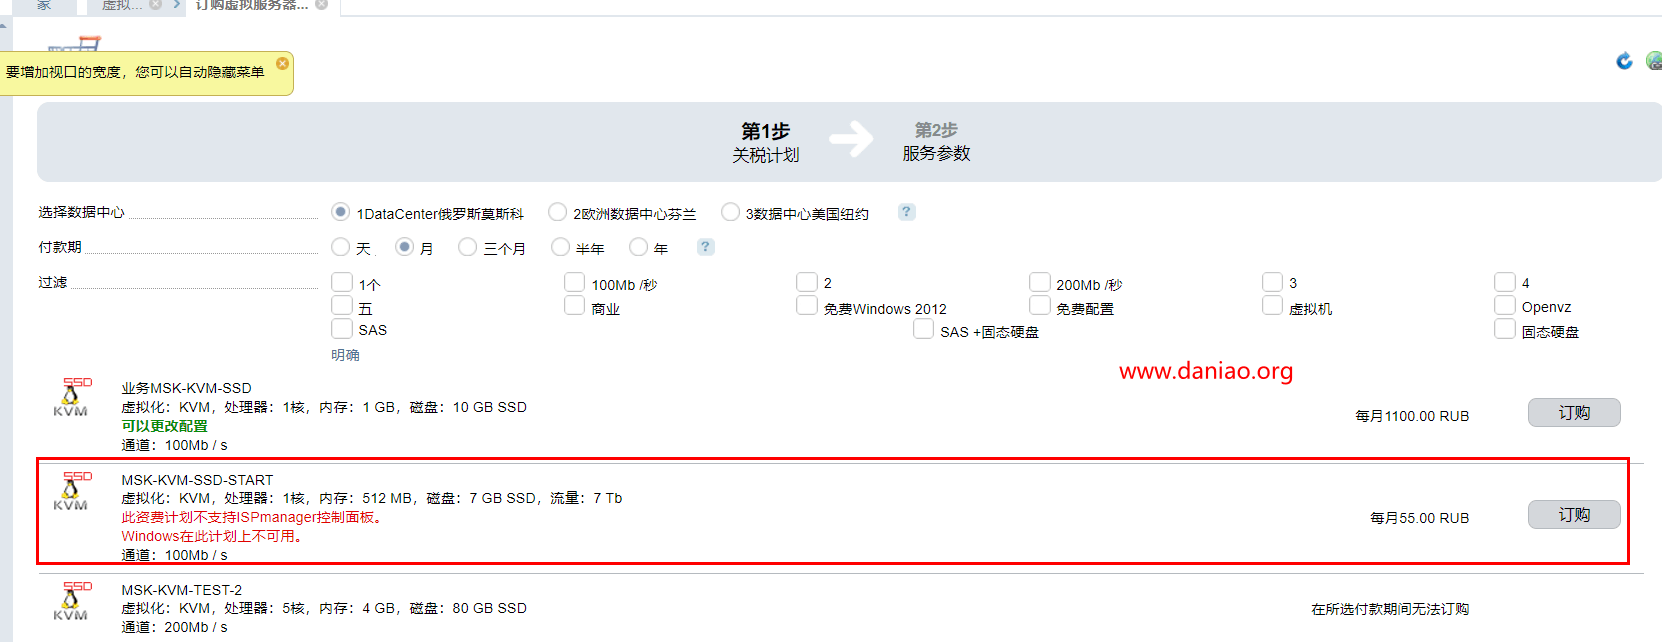
Task: Click 第2步 服务参数 step
Action: [x=936, y=141]
